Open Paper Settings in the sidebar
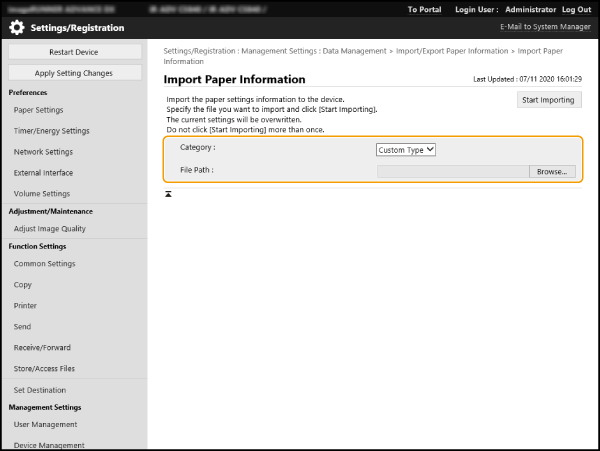The width and height of the screenshot is (600, 451). [x=39, y=110]
